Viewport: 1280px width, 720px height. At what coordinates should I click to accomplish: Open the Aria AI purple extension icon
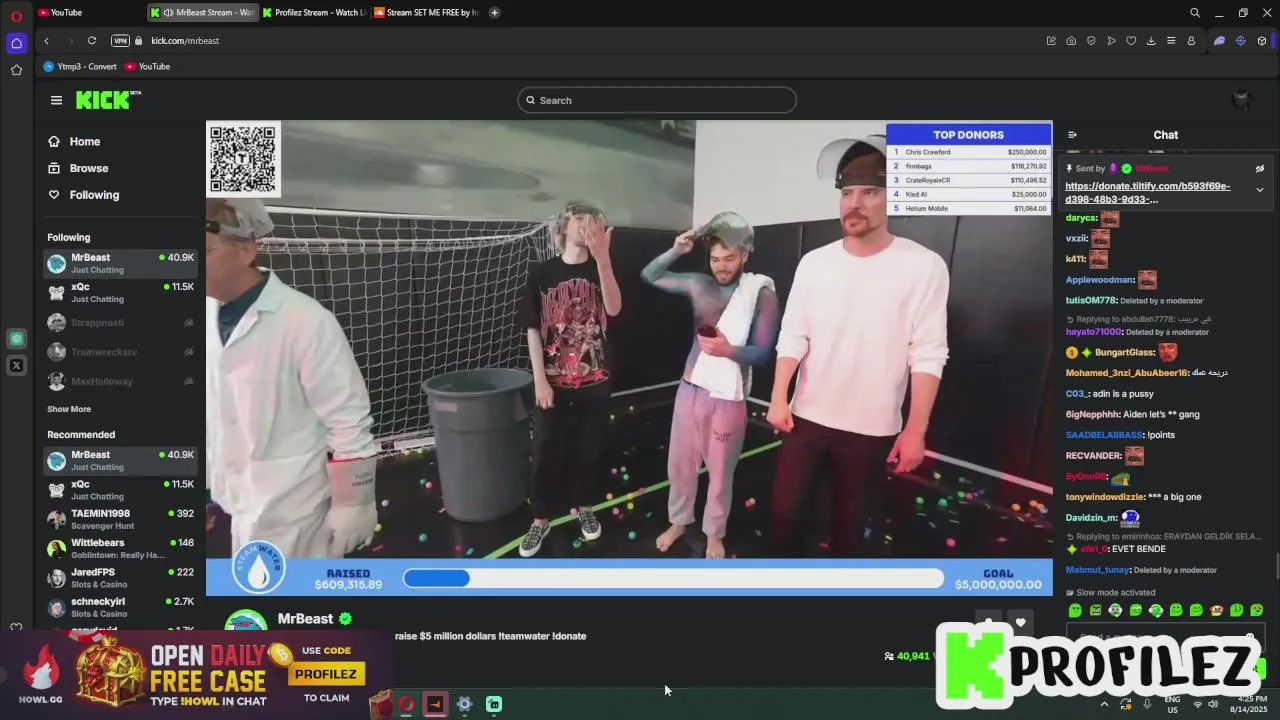point(1219,41)
